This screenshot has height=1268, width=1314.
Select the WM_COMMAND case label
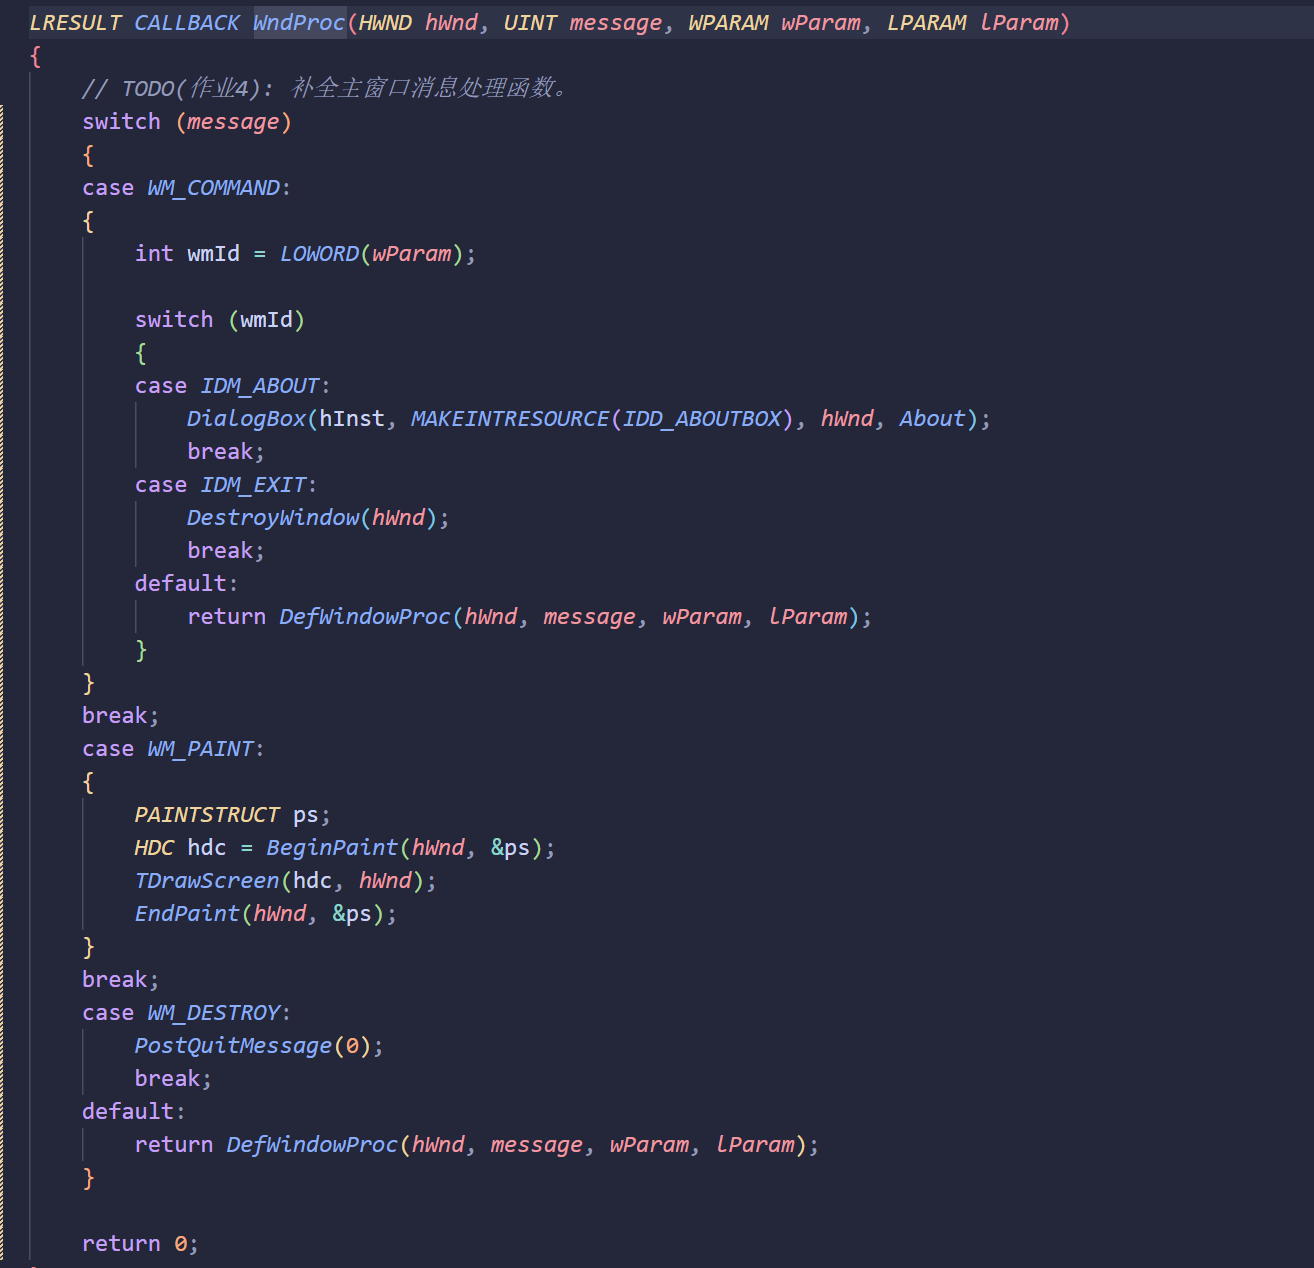pos(213,188)
